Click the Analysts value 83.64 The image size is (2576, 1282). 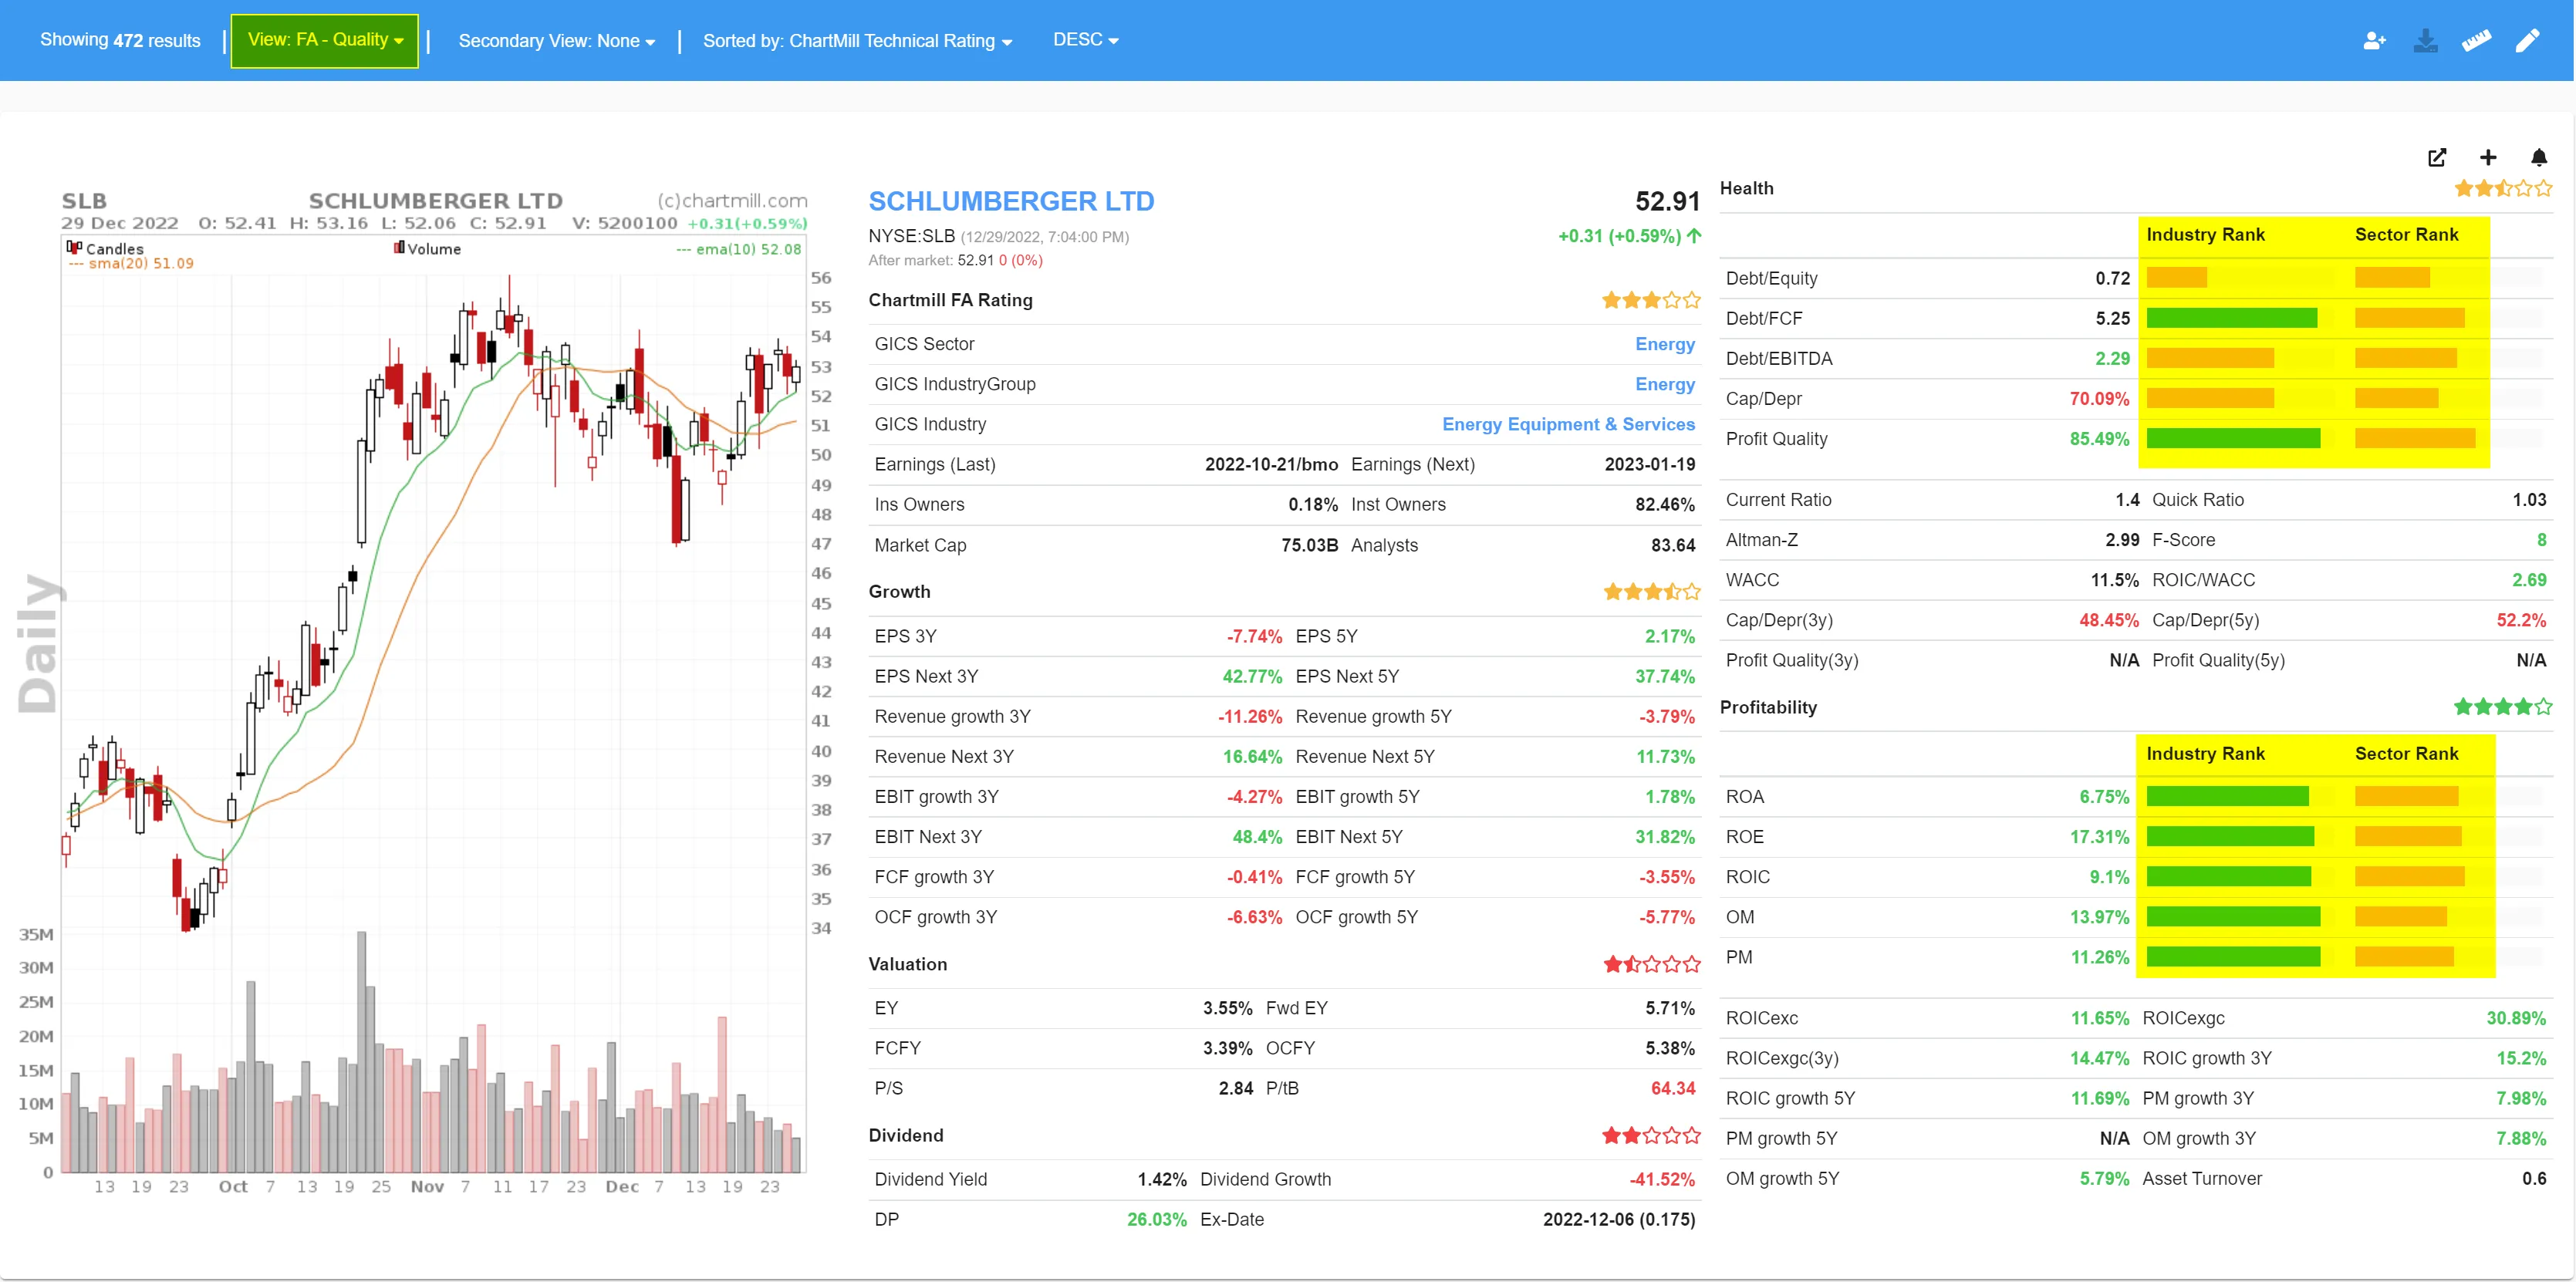pos(1672,545)
